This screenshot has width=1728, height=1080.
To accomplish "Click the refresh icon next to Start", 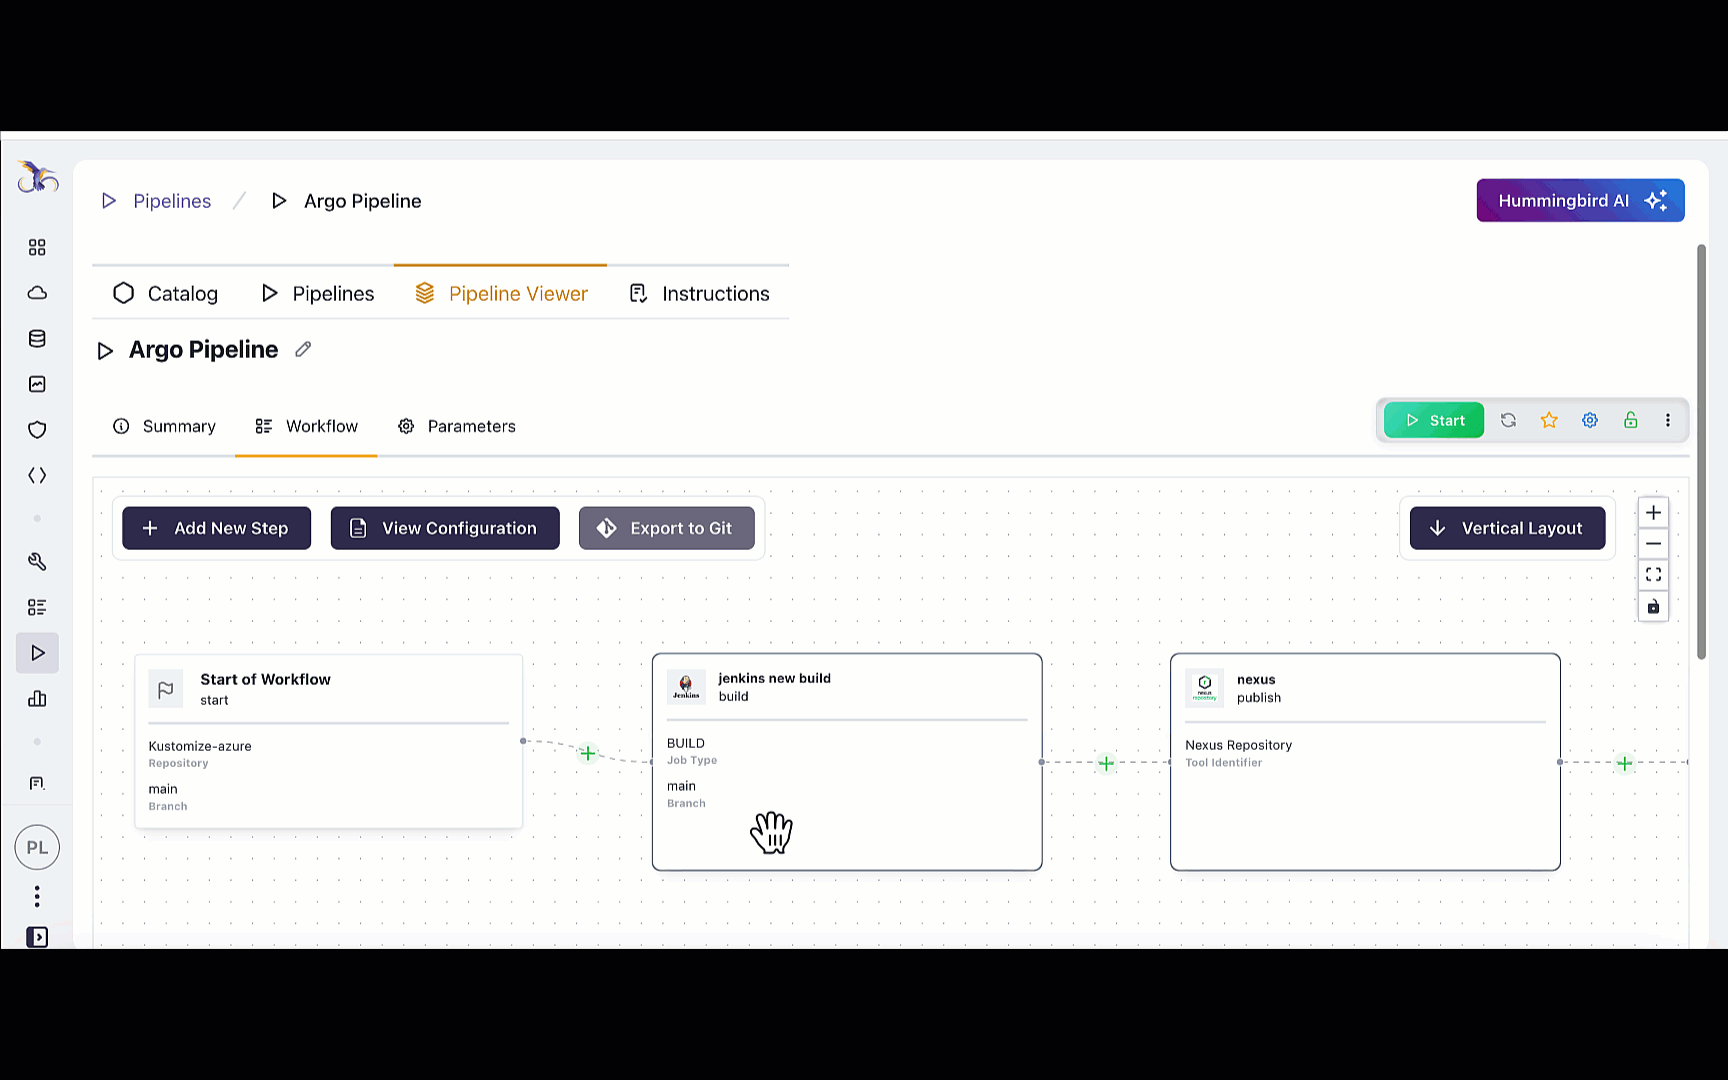I will [x=1508, y=421].
